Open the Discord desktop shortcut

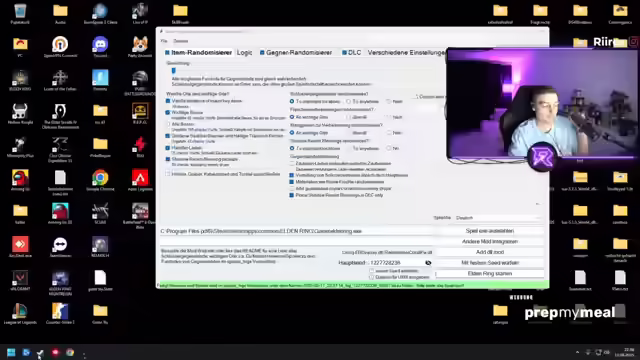(100, 46)
